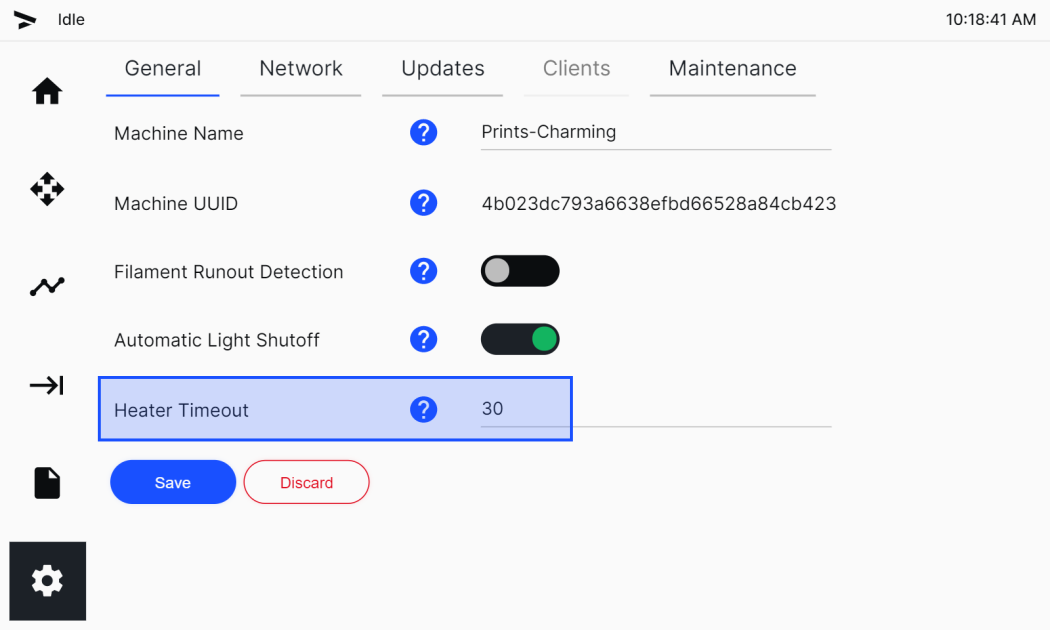Discard the settings changes
Viewport: 1050px width, 630px height.
306,482
